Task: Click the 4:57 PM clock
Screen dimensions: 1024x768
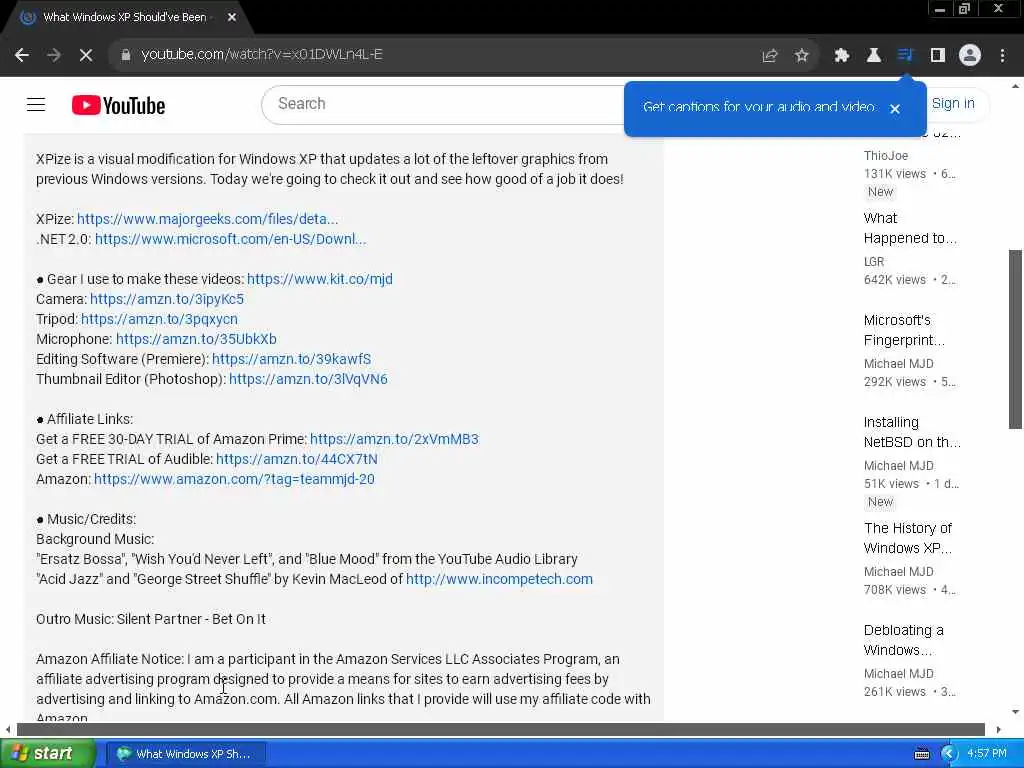Action: [987, 754]
